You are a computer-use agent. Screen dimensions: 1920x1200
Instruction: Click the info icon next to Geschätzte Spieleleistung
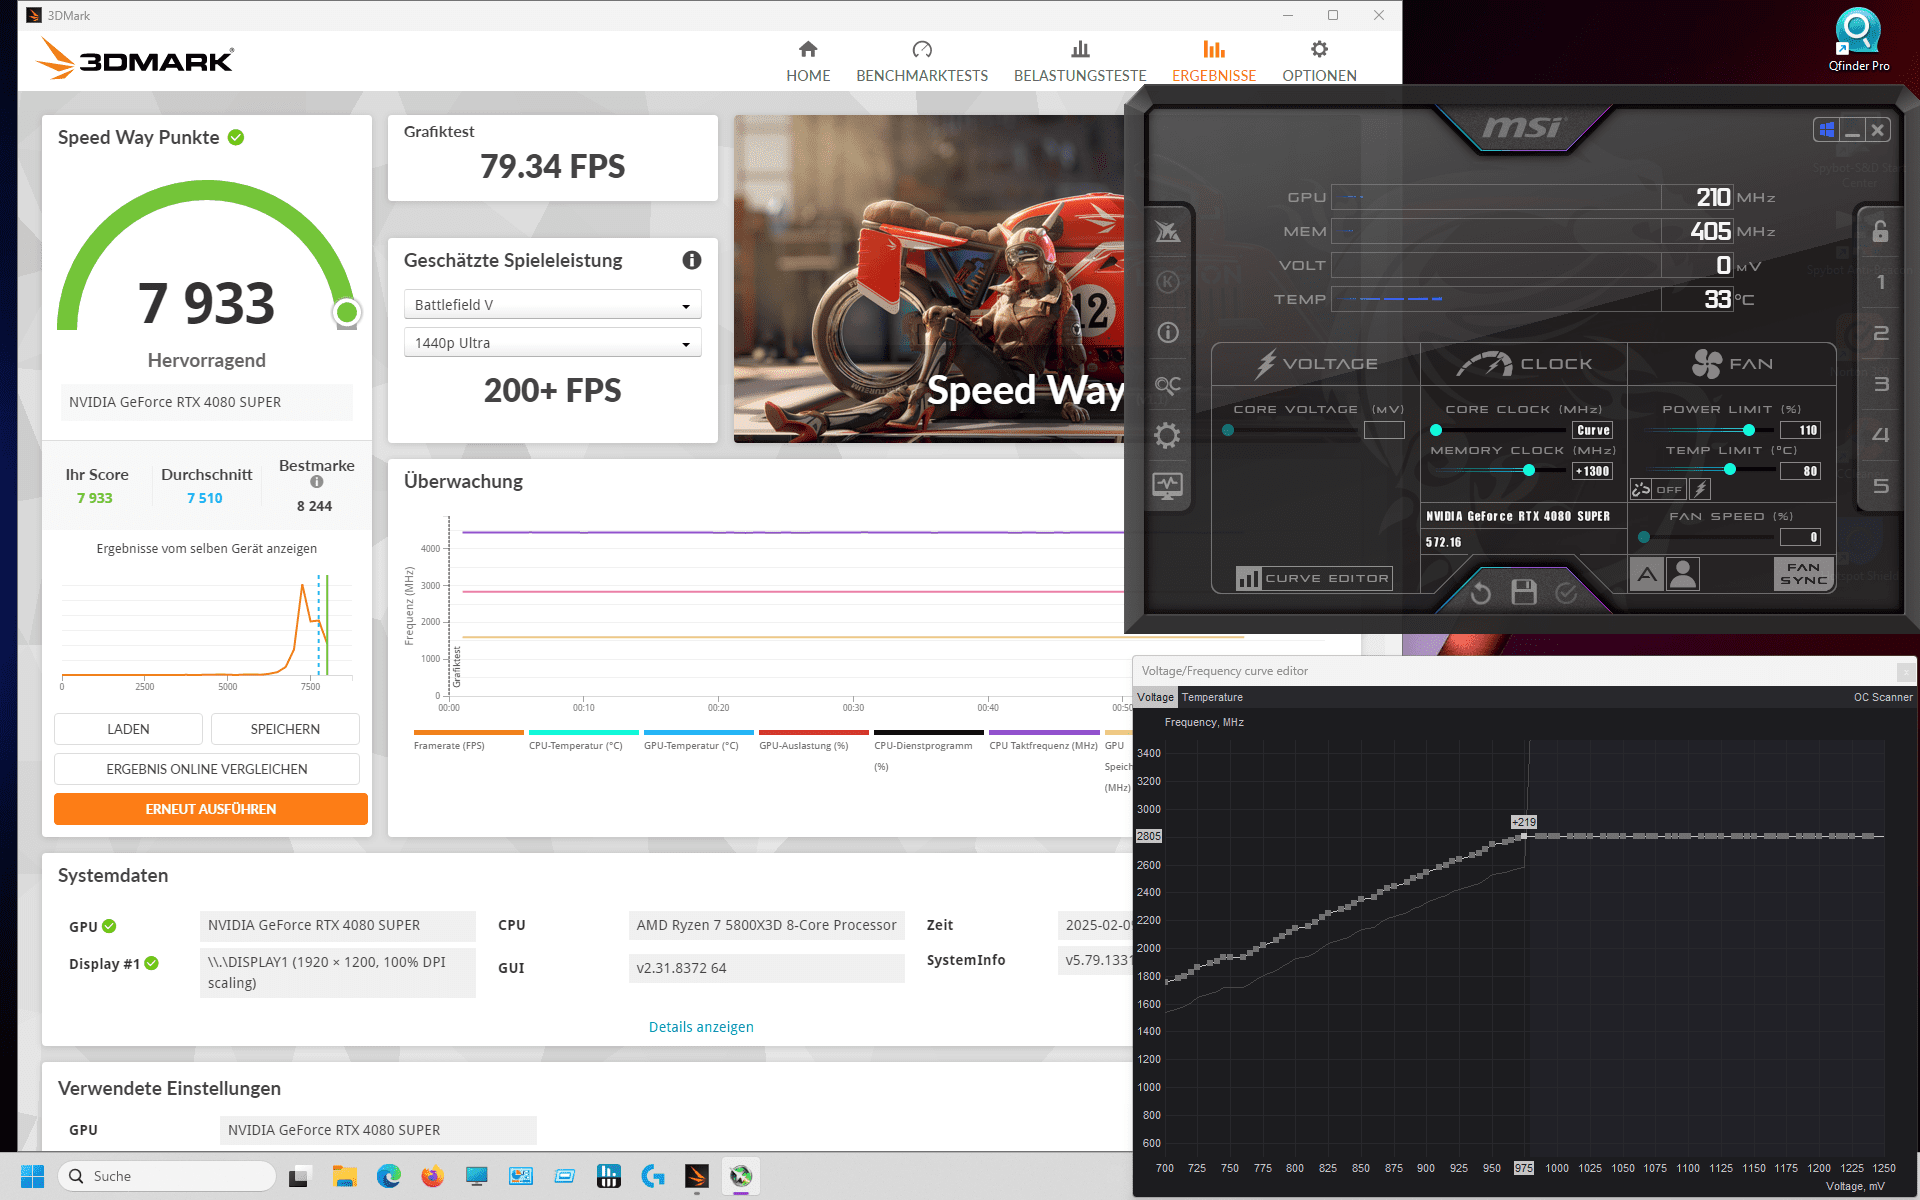click(691, 260)
